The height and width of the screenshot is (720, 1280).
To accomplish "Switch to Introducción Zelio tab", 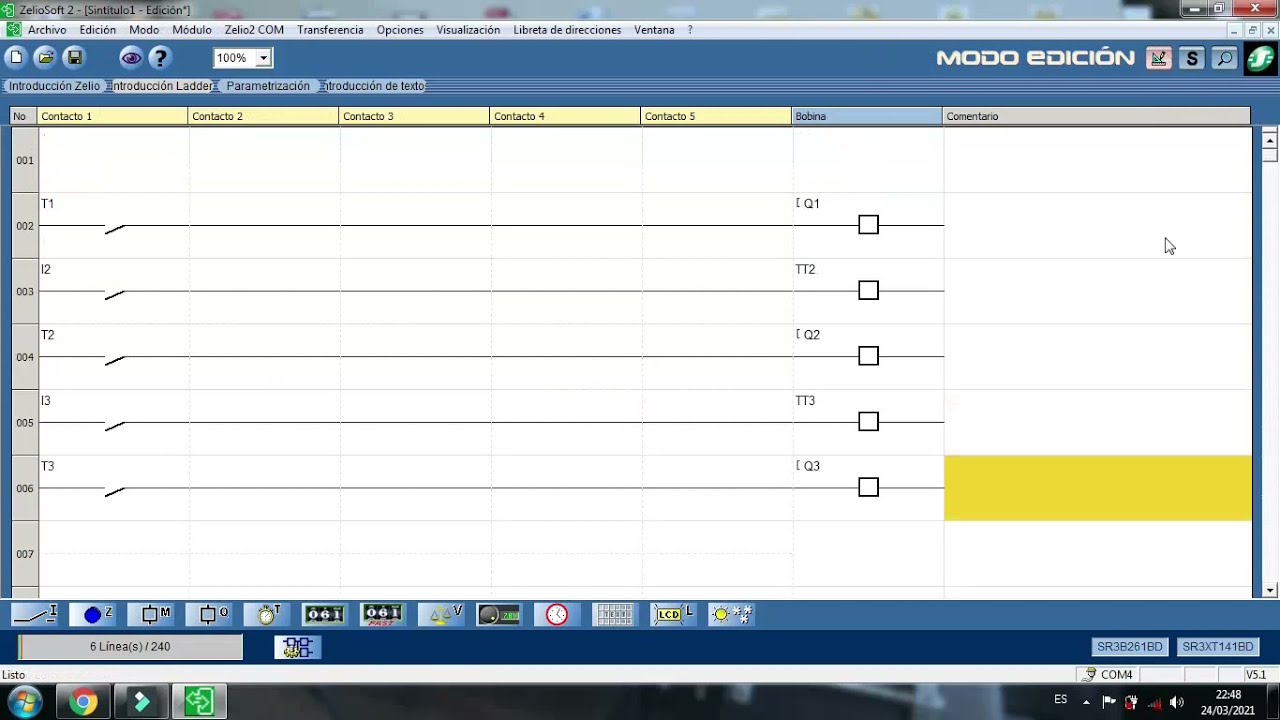I will 54,86.
